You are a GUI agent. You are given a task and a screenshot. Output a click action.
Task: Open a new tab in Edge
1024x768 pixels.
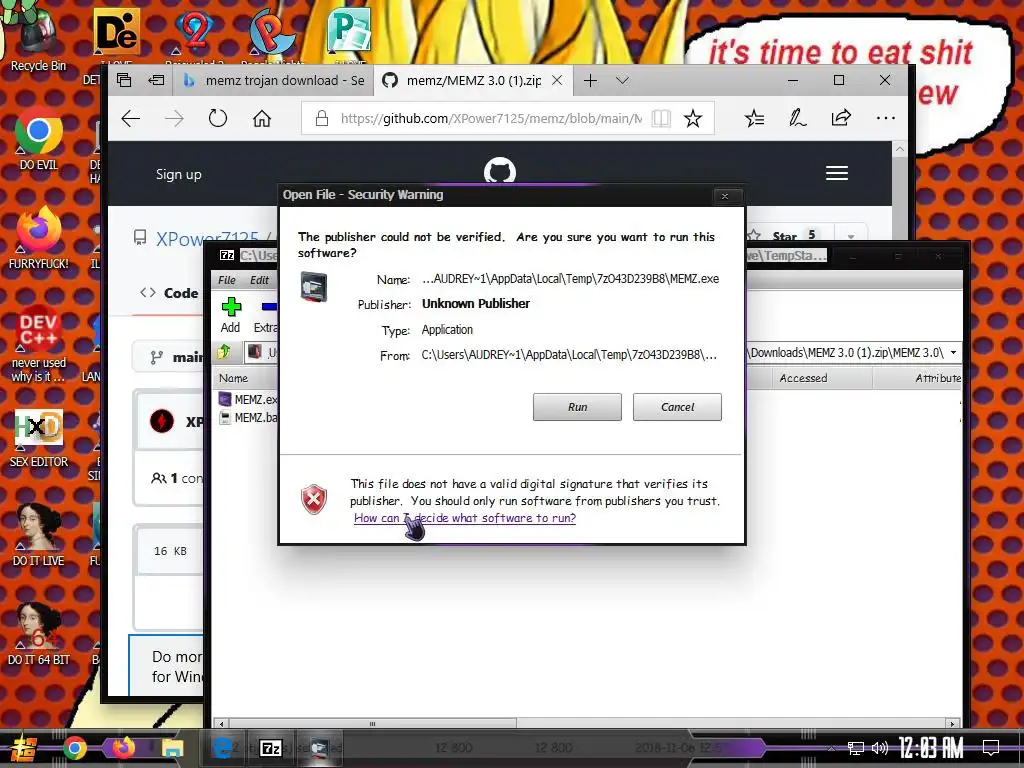click(x=590, y=80)
